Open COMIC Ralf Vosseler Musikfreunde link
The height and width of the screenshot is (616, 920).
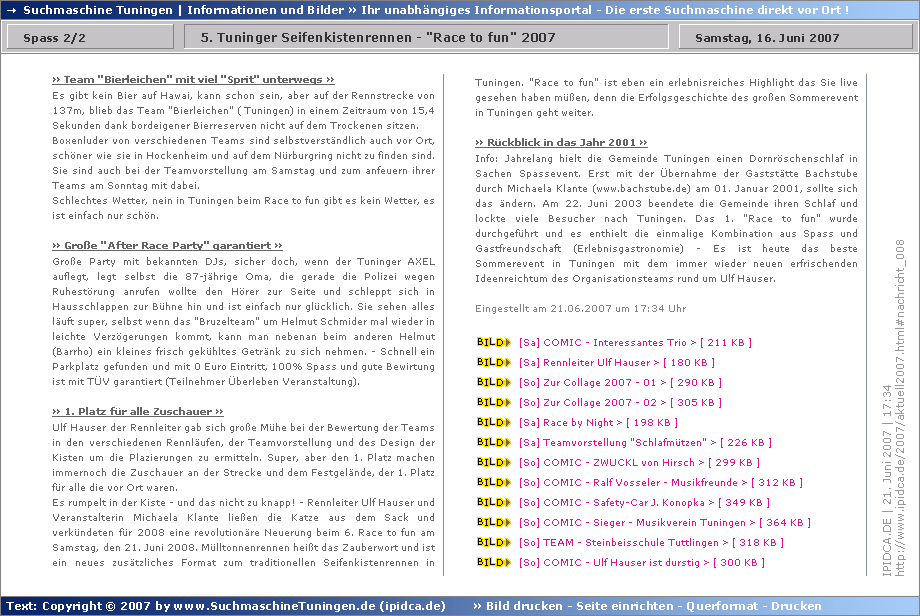pyautogui.click(x=660, y=482)
